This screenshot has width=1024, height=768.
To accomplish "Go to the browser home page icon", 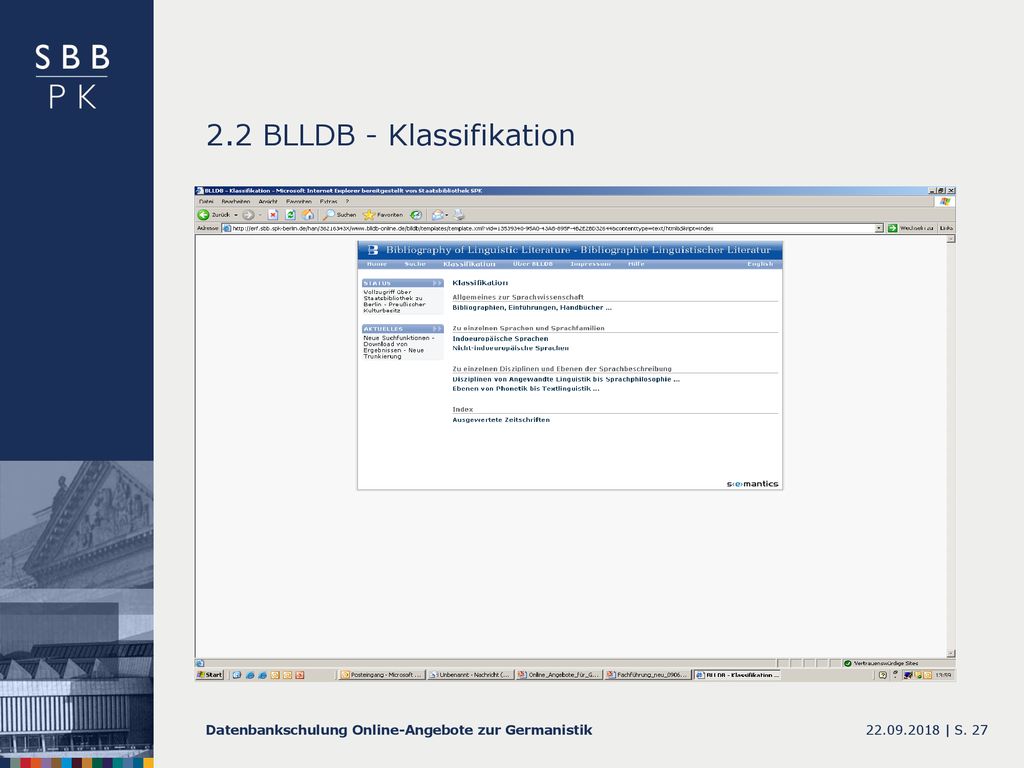I will pos(308,215).
